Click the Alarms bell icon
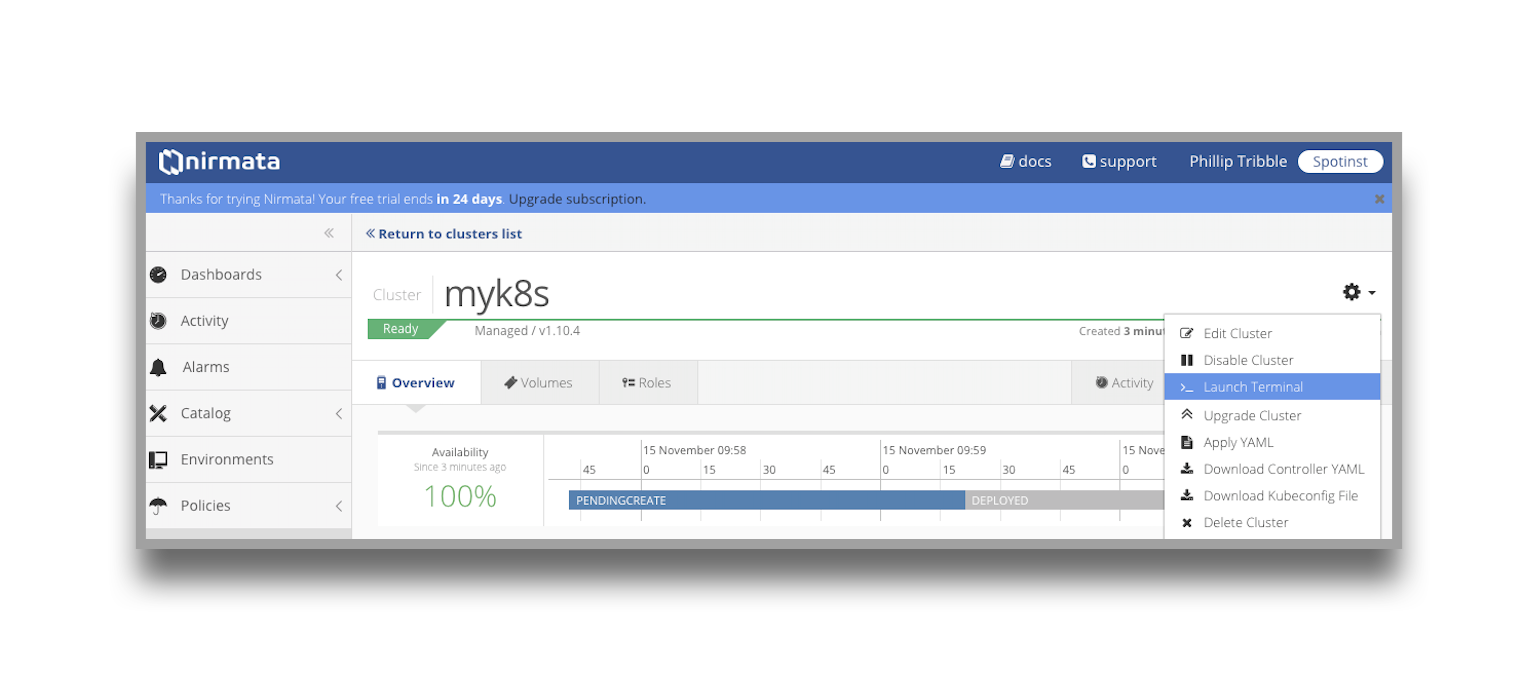 coord(158,367)
